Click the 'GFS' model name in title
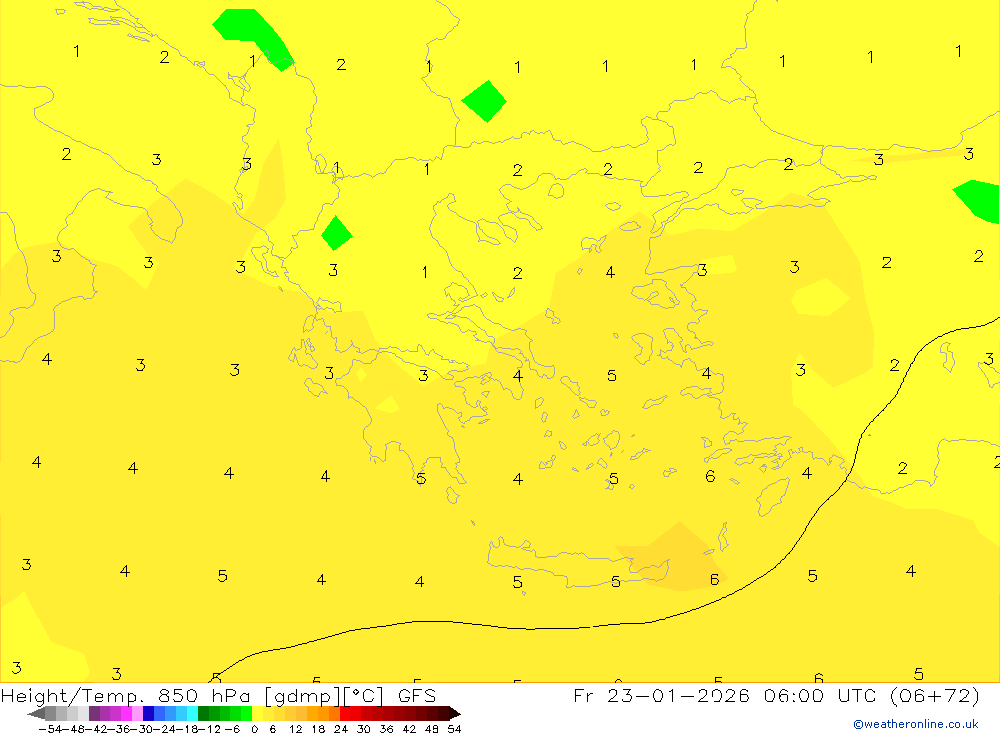 (x=417, y=695)
